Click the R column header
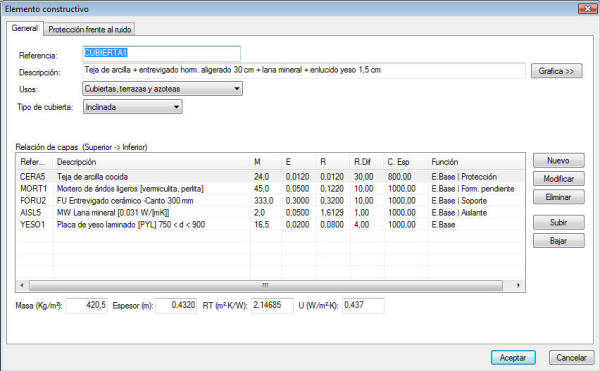Screen dimensions: 600x371 click(x=333, y=162)
